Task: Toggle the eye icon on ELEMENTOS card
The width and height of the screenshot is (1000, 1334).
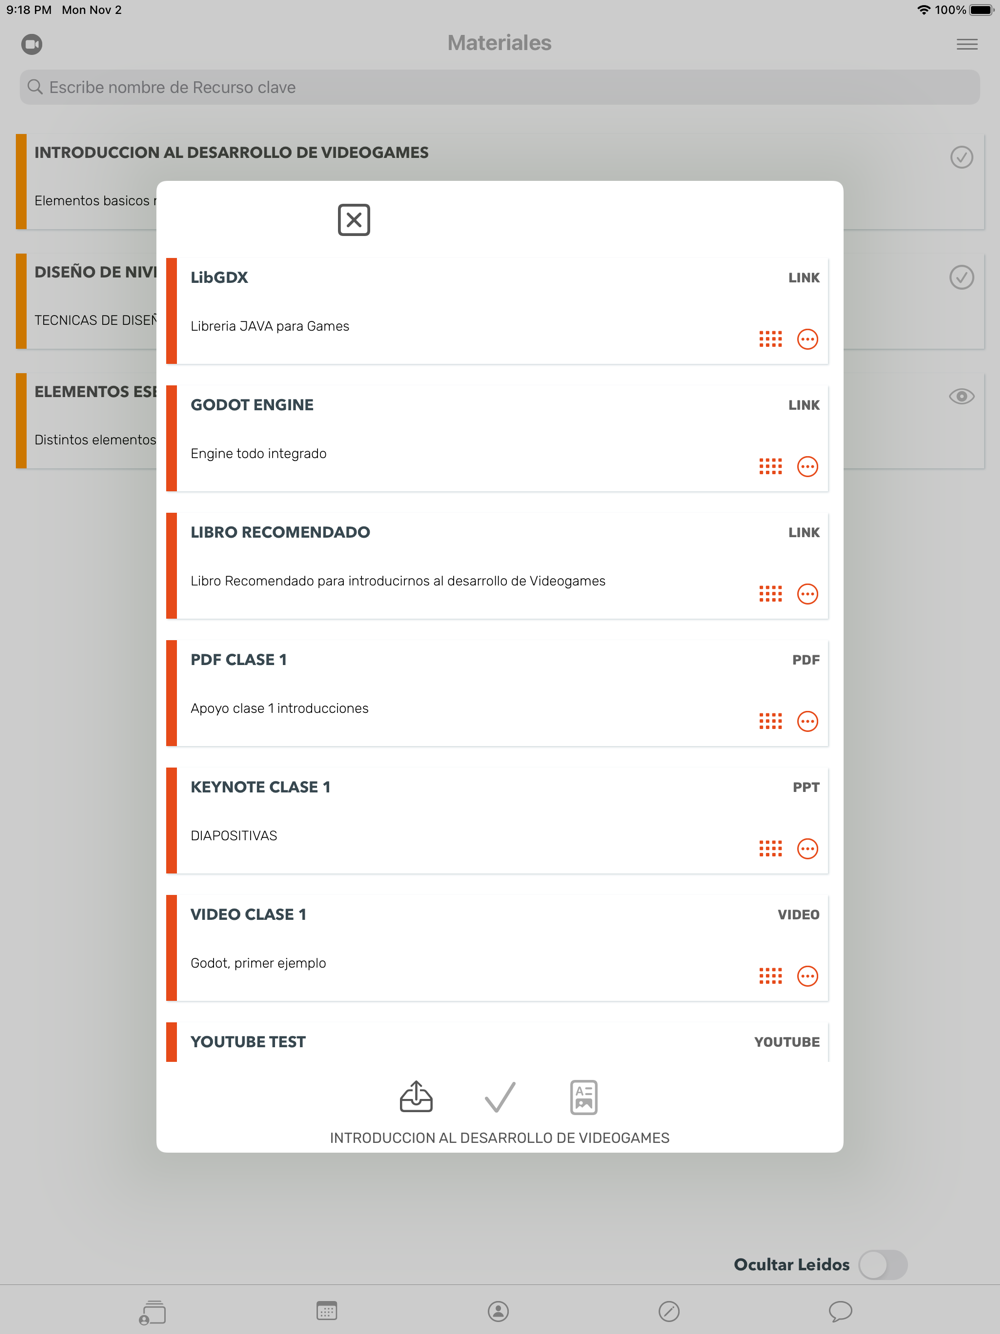Action: (x=962, y=397)
